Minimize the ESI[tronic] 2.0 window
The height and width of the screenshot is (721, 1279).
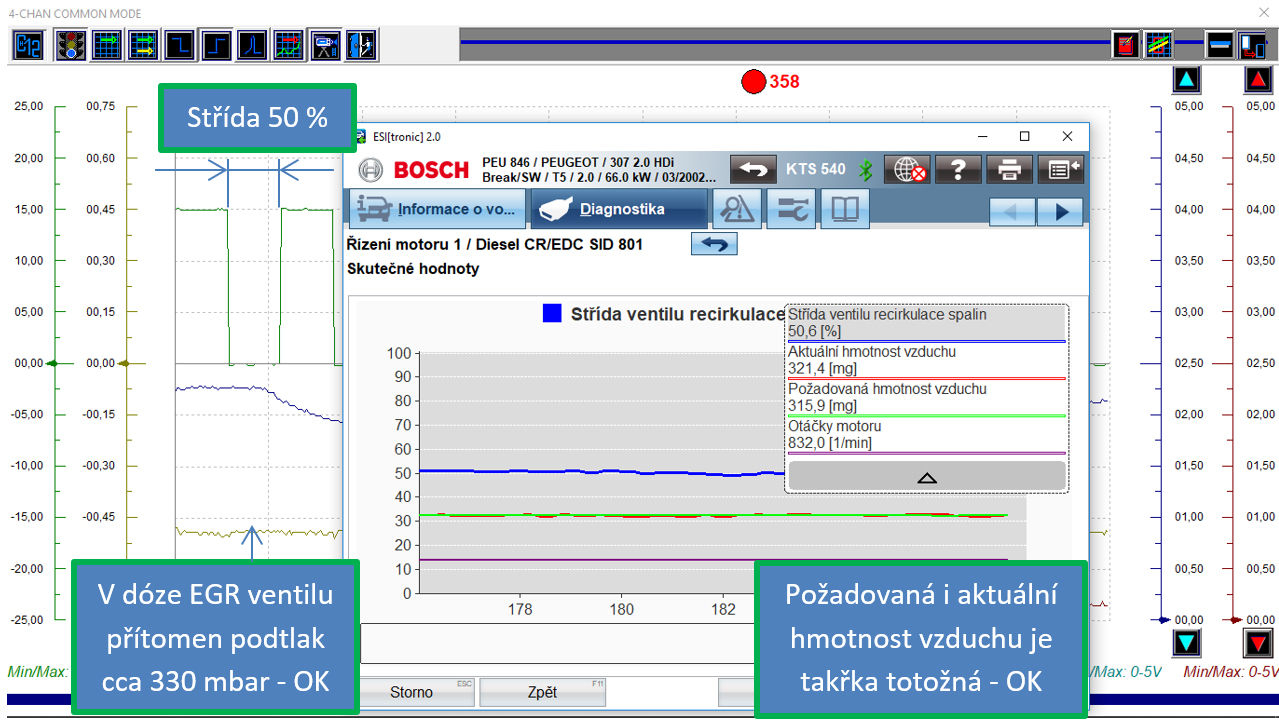[980, 136]
